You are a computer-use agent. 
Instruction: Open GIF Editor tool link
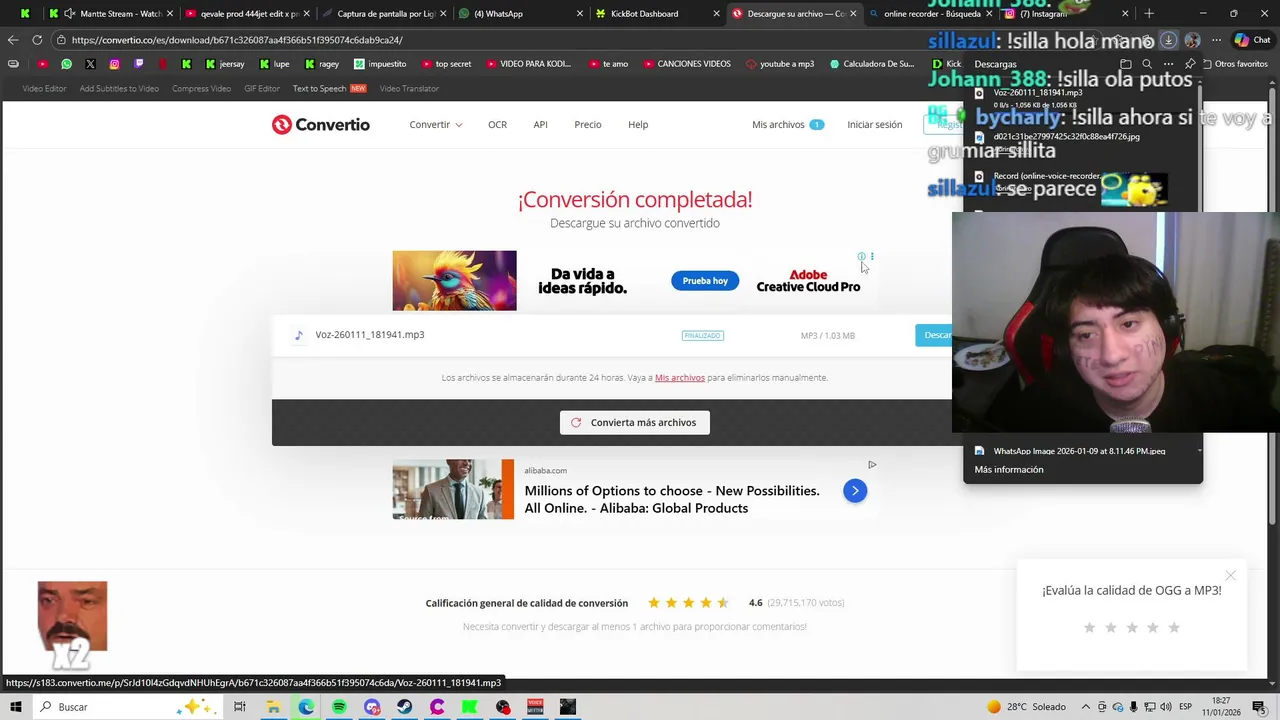point(262,88)
